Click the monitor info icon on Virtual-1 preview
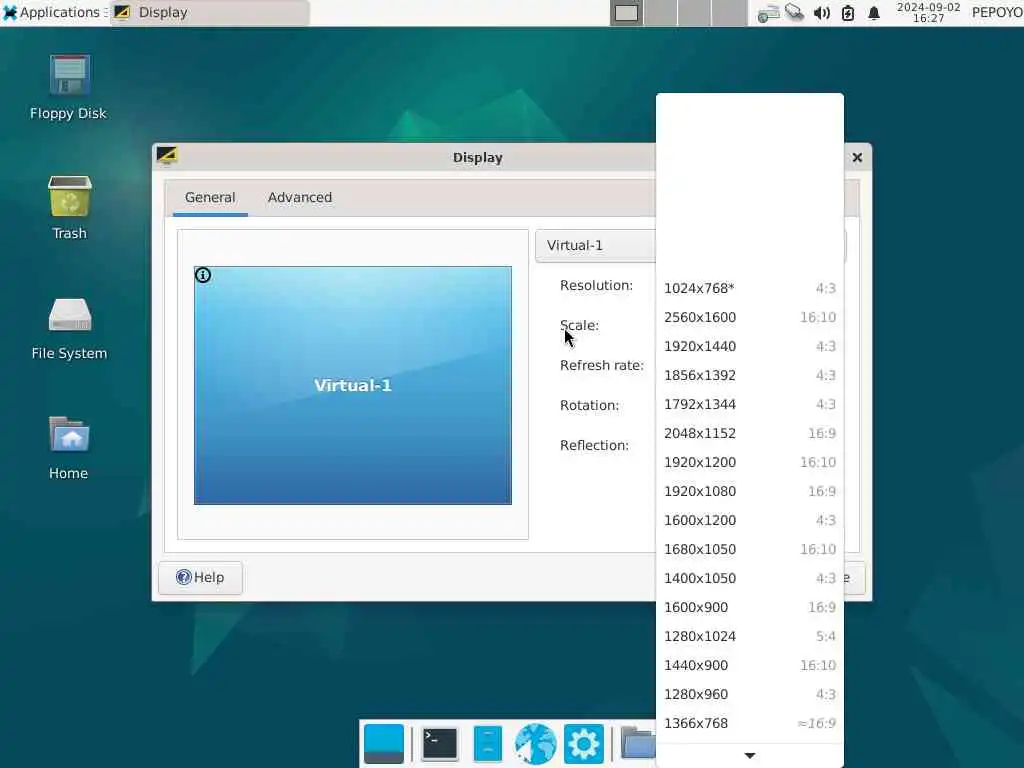 [203, 276]
